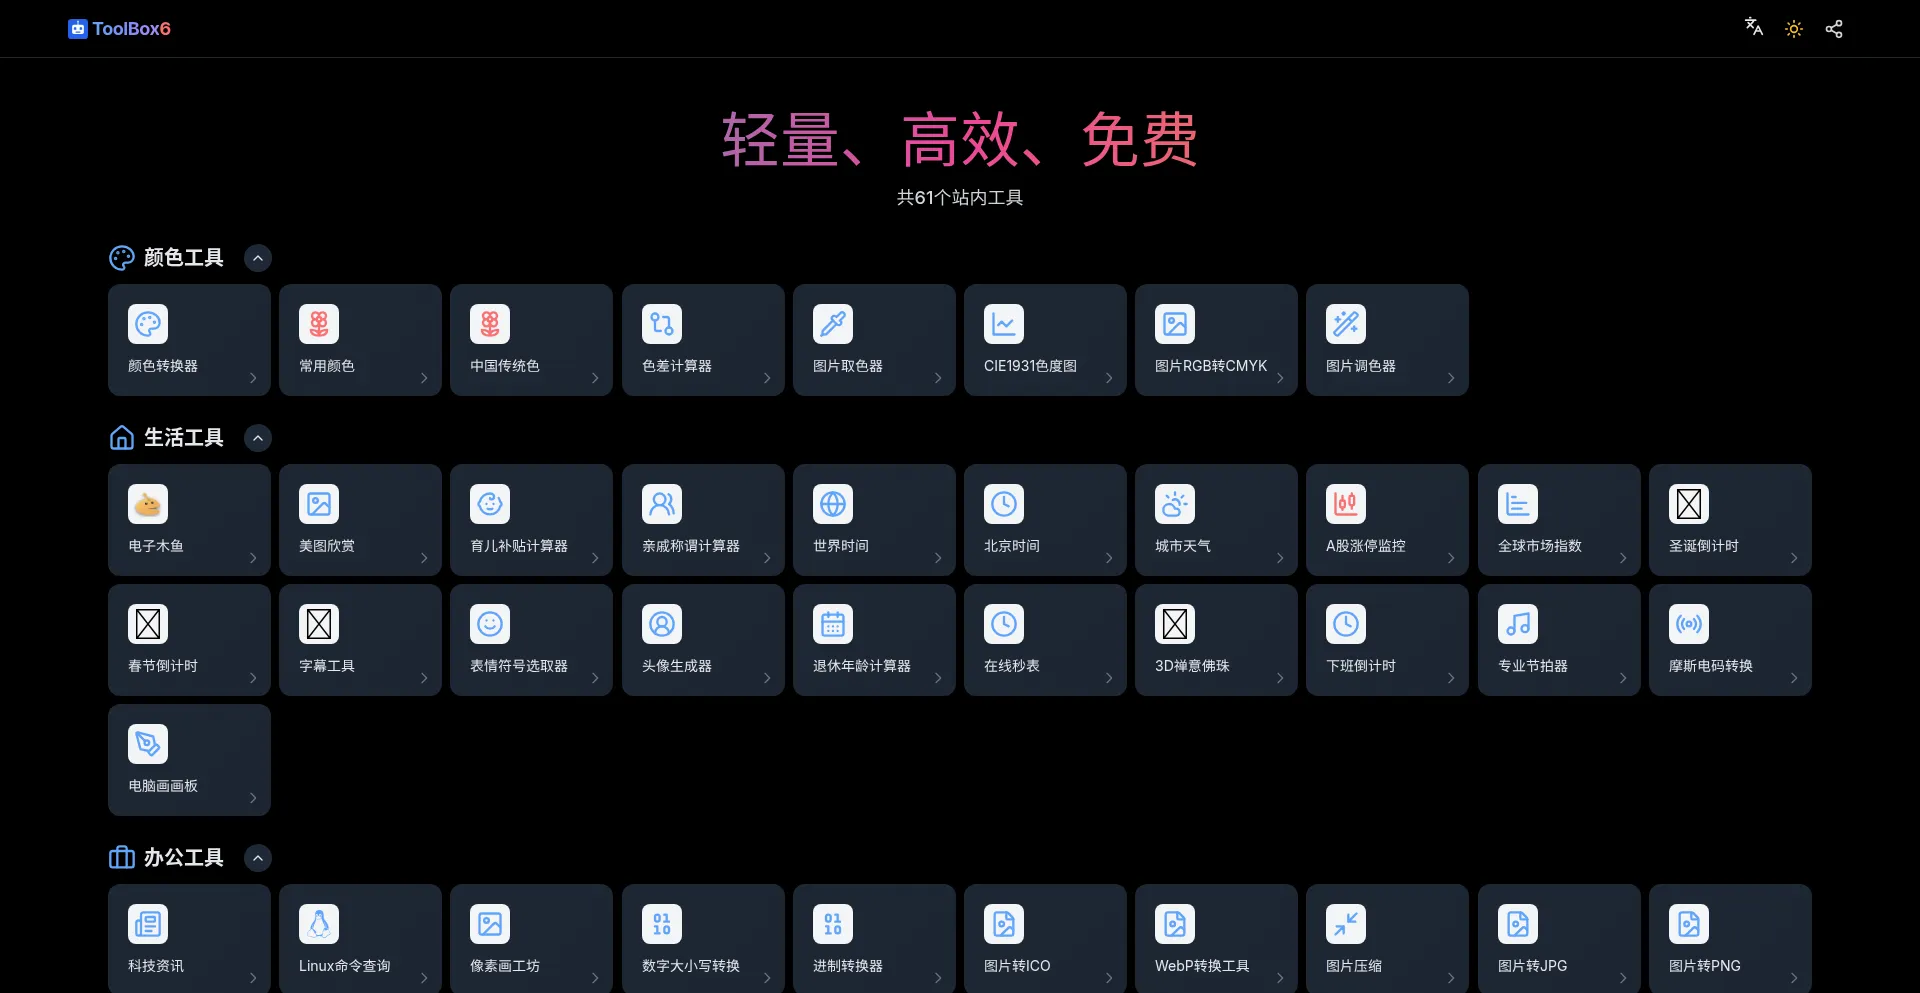Open the 颜色转换器 palette icon
This screenshot has width=1920, height=993.
coord(148,324)
